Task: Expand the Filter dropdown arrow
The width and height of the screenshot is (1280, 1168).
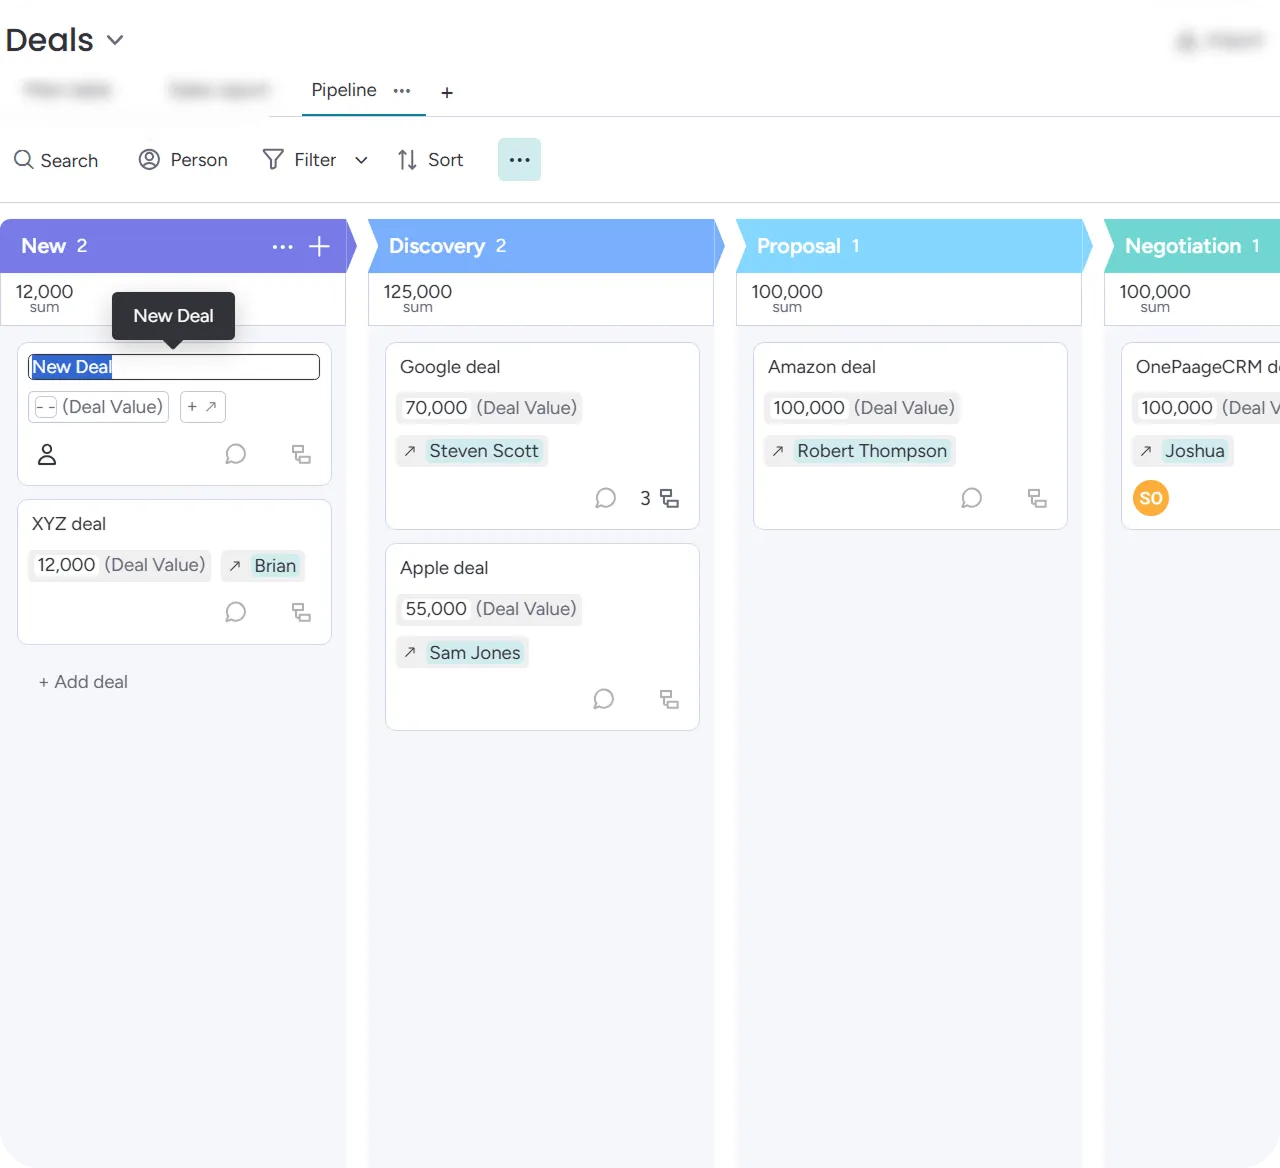Action: click(361, 160)
